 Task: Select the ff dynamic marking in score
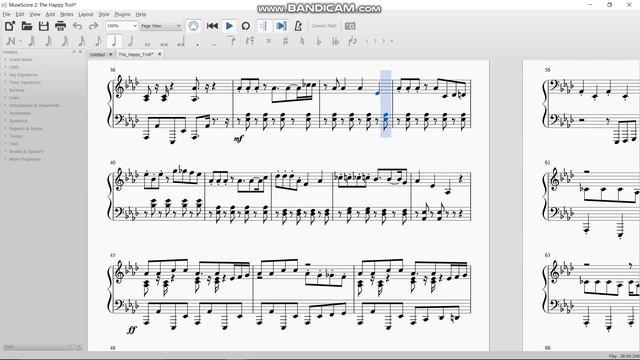point(131,330)
